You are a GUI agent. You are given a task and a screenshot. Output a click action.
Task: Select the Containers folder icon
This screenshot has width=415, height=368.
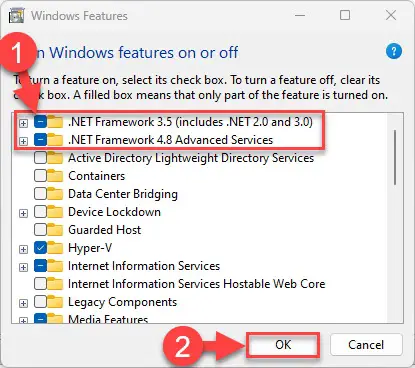point(55,176)
